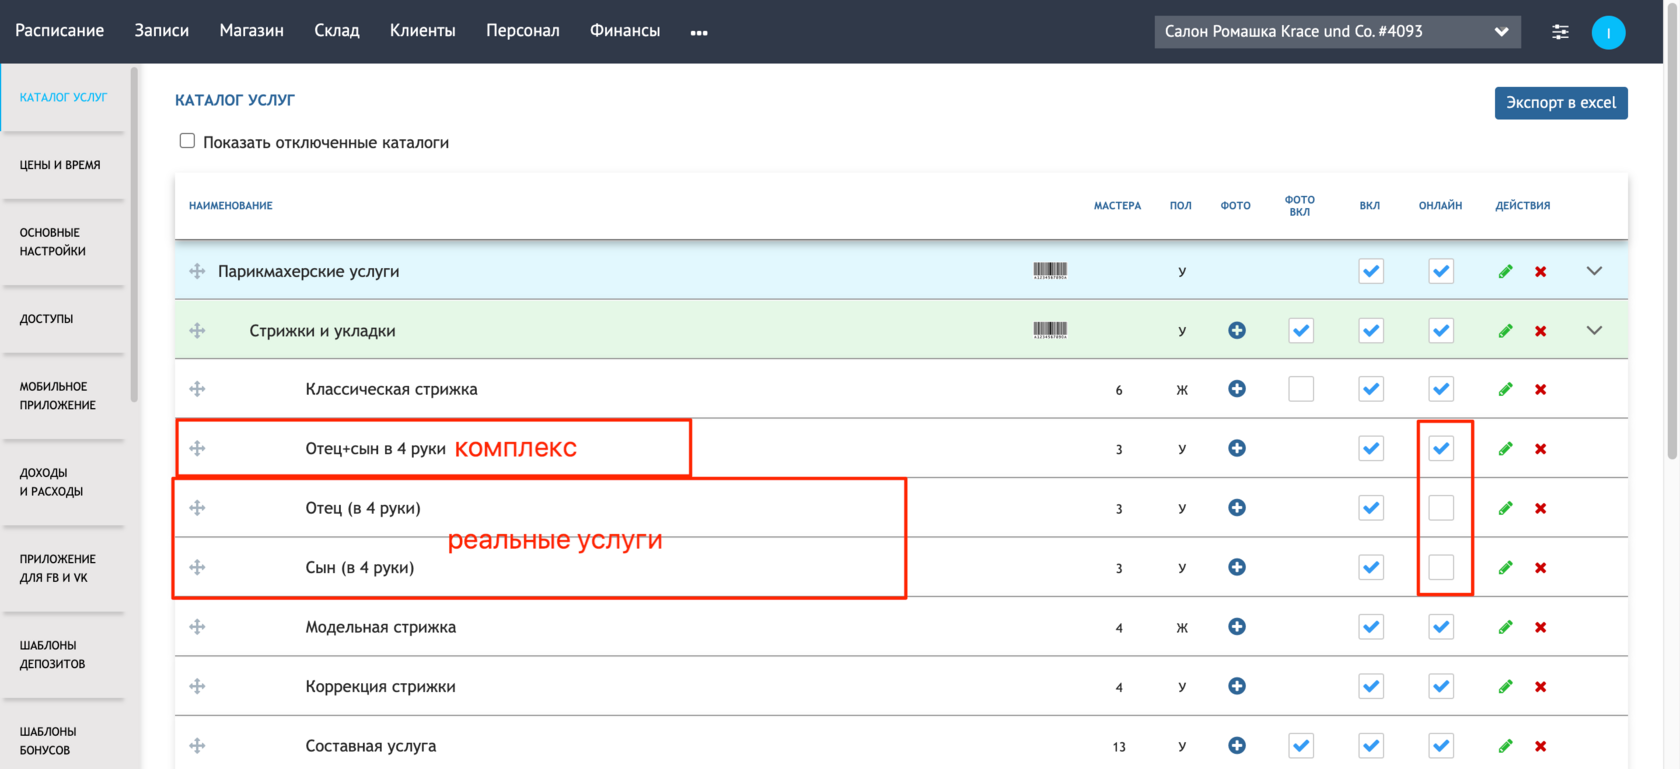This screenshot has height=769, width=1680.
Task: Delete Стрижки и укладки with red cross
Action: pyautogui.click(x=1540, y=331)
